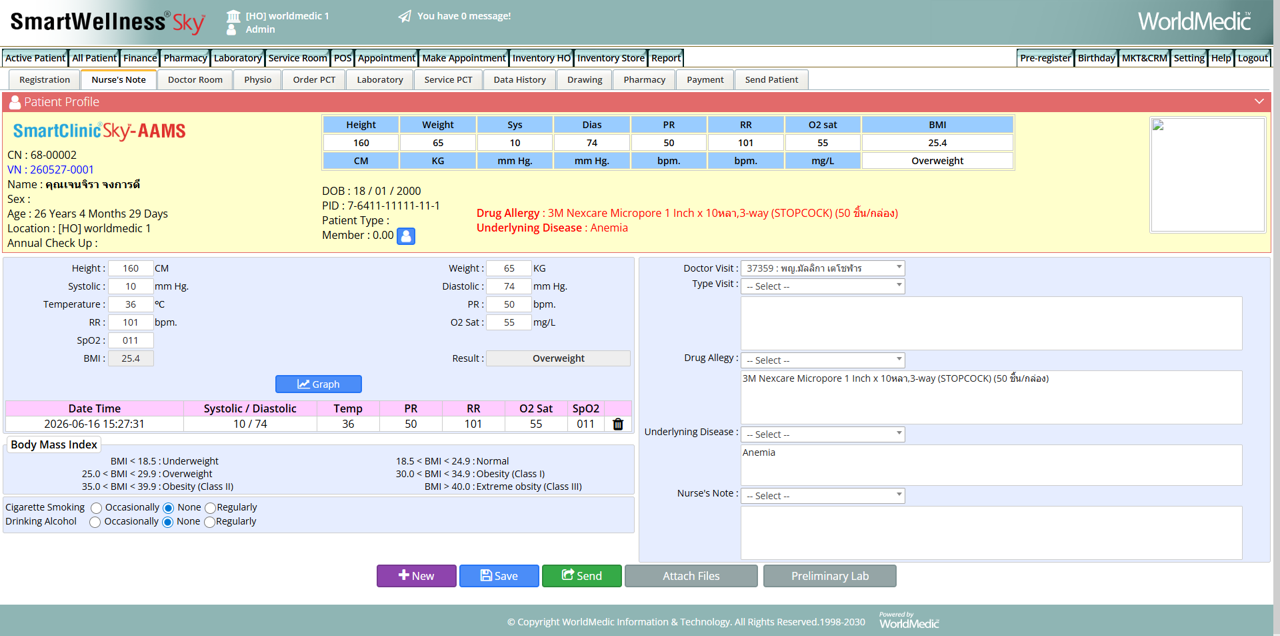Select Regularly for Drinking Alcohol
The image size is (1280, 636).
tap(209, 522)
